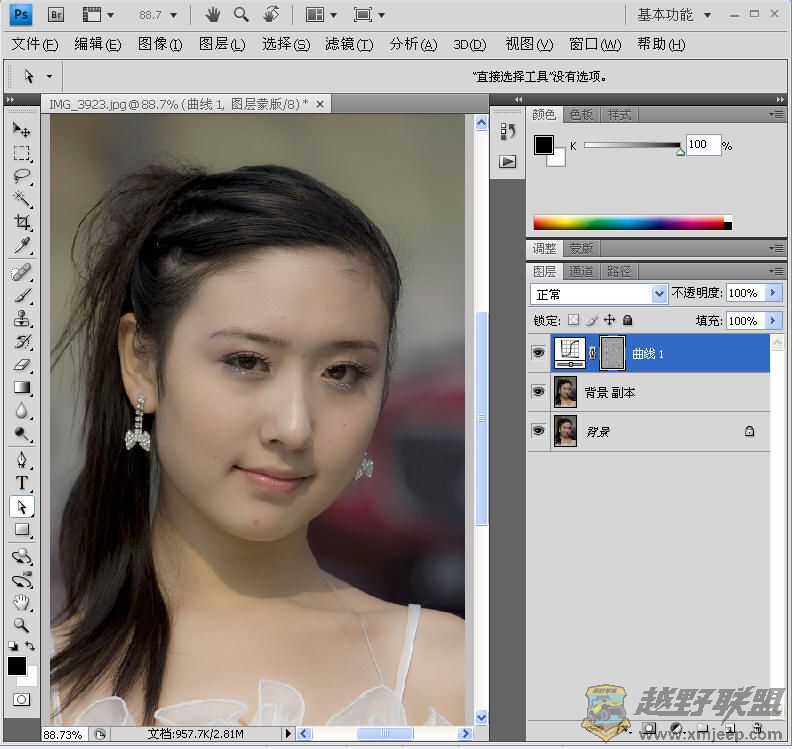Select the Horizontal Type tool
Viewport: 792px width, 749px height.
21,484
